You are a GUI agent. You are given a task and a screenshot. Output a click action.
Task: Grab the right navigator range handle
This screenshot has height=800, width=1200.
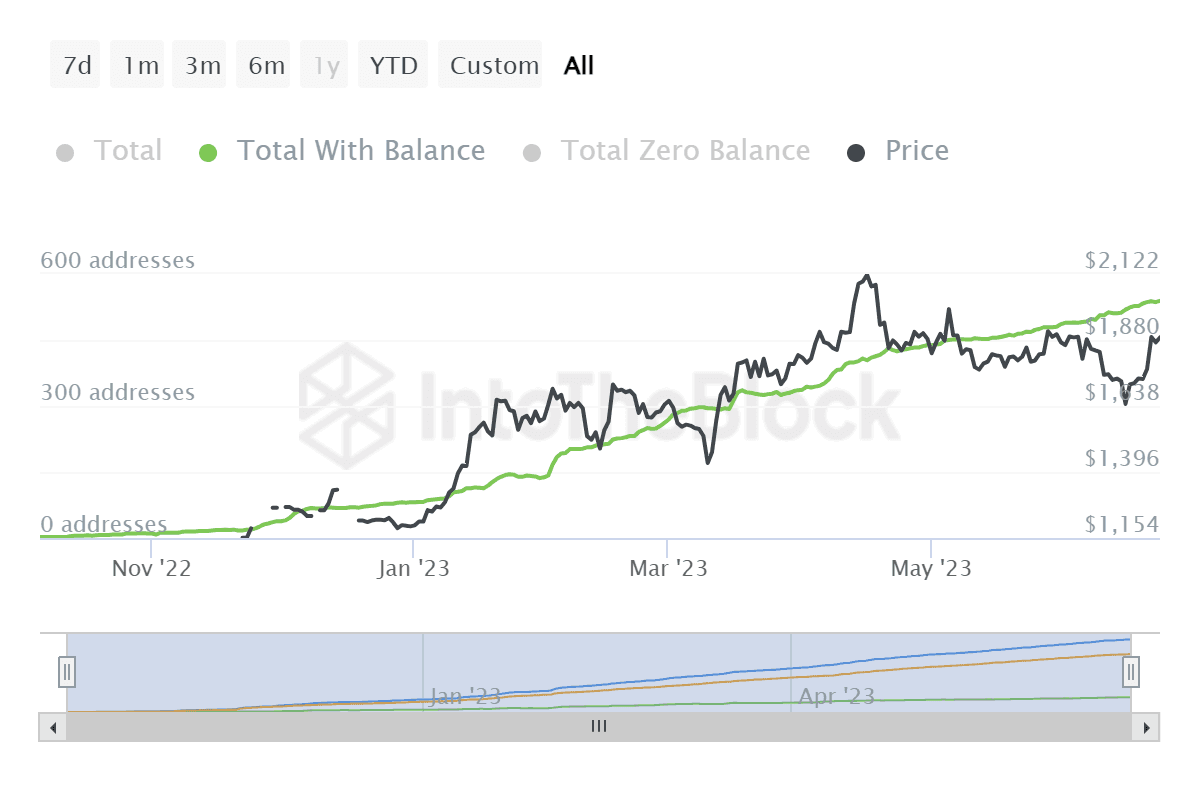[1131, 671]
